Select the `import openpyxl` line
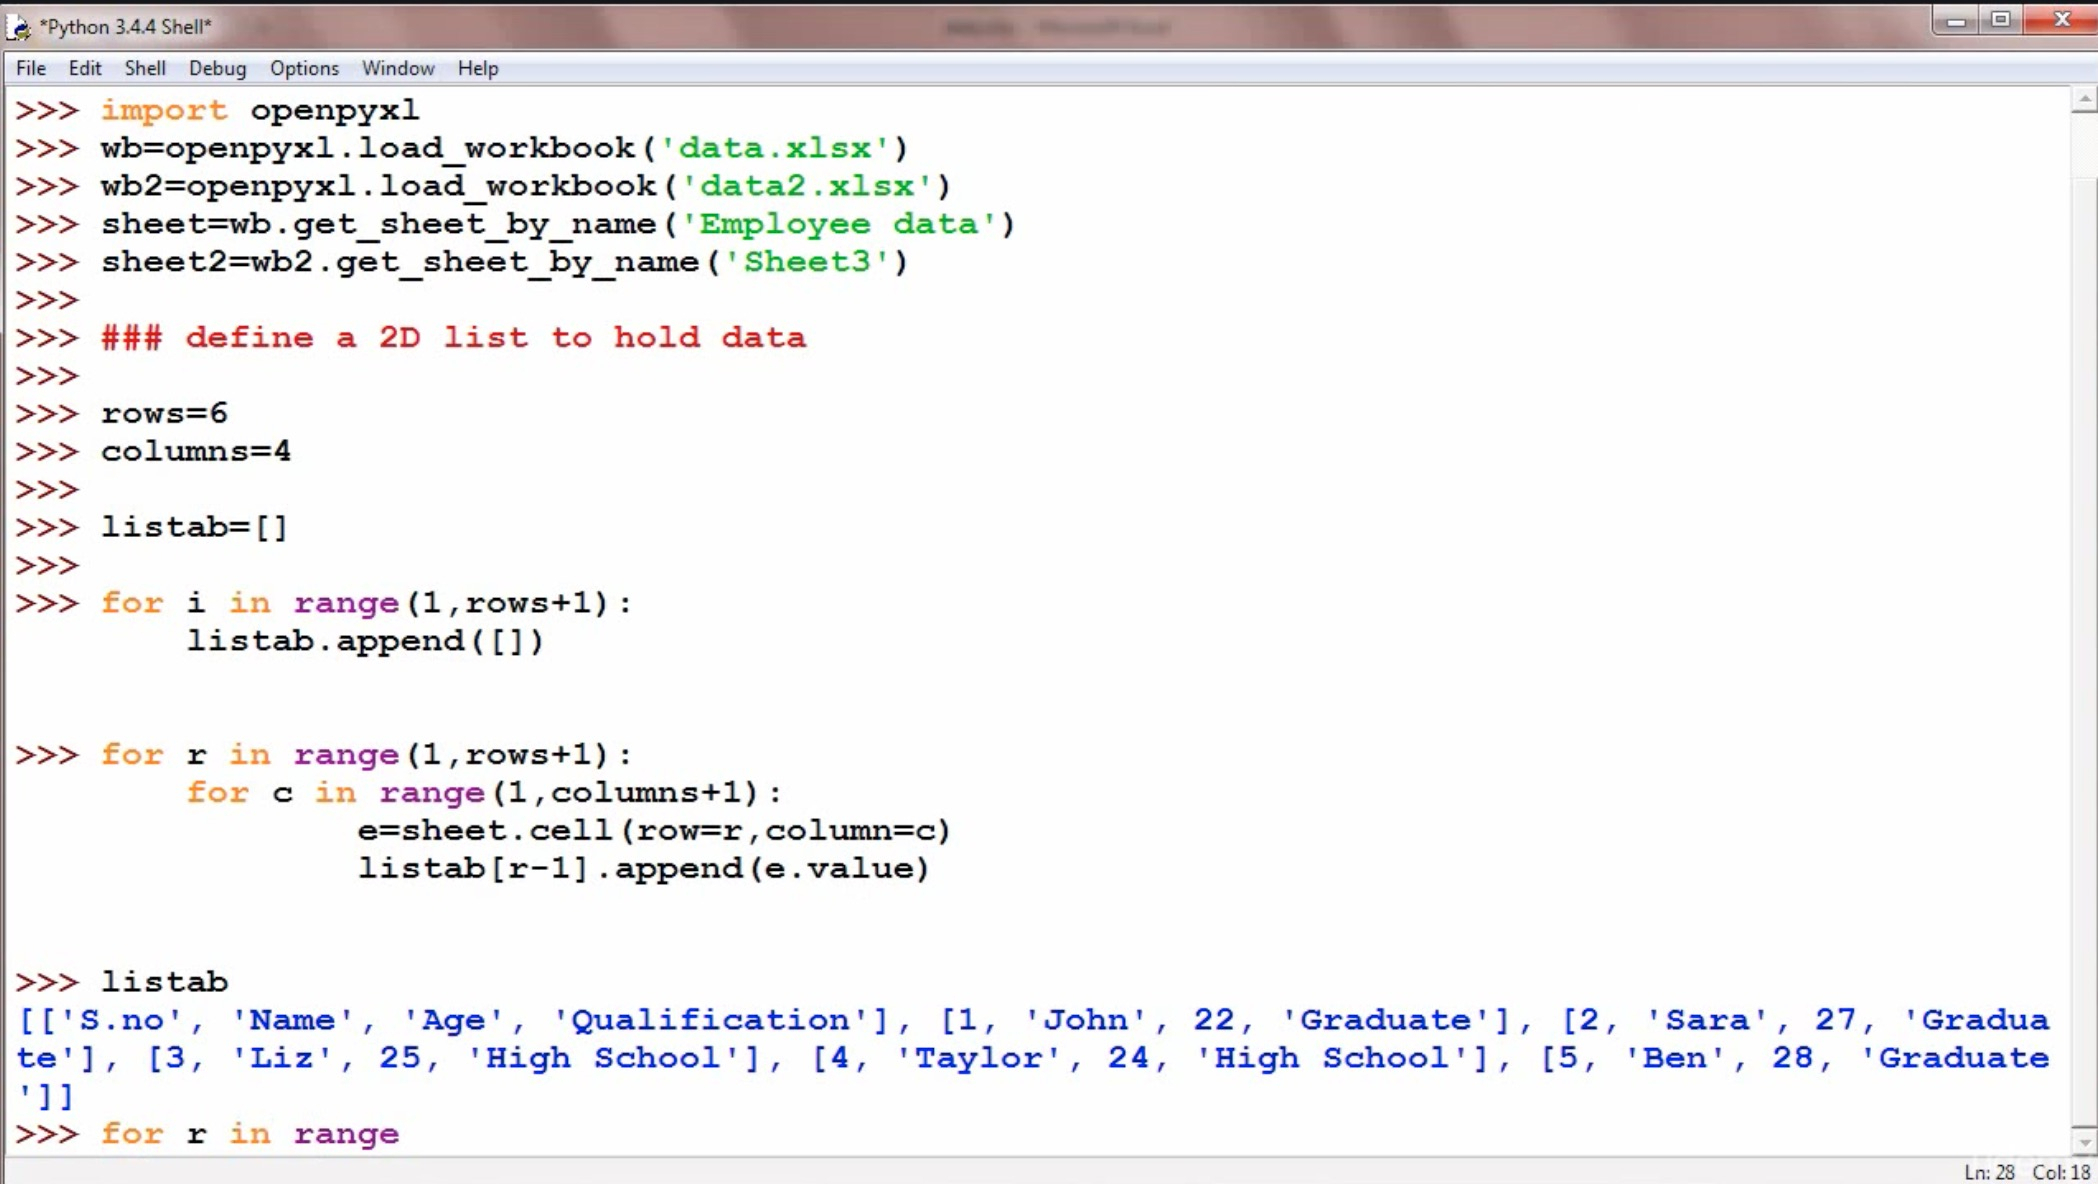Screen dimensions: 2098x1184 pos(258,109)
